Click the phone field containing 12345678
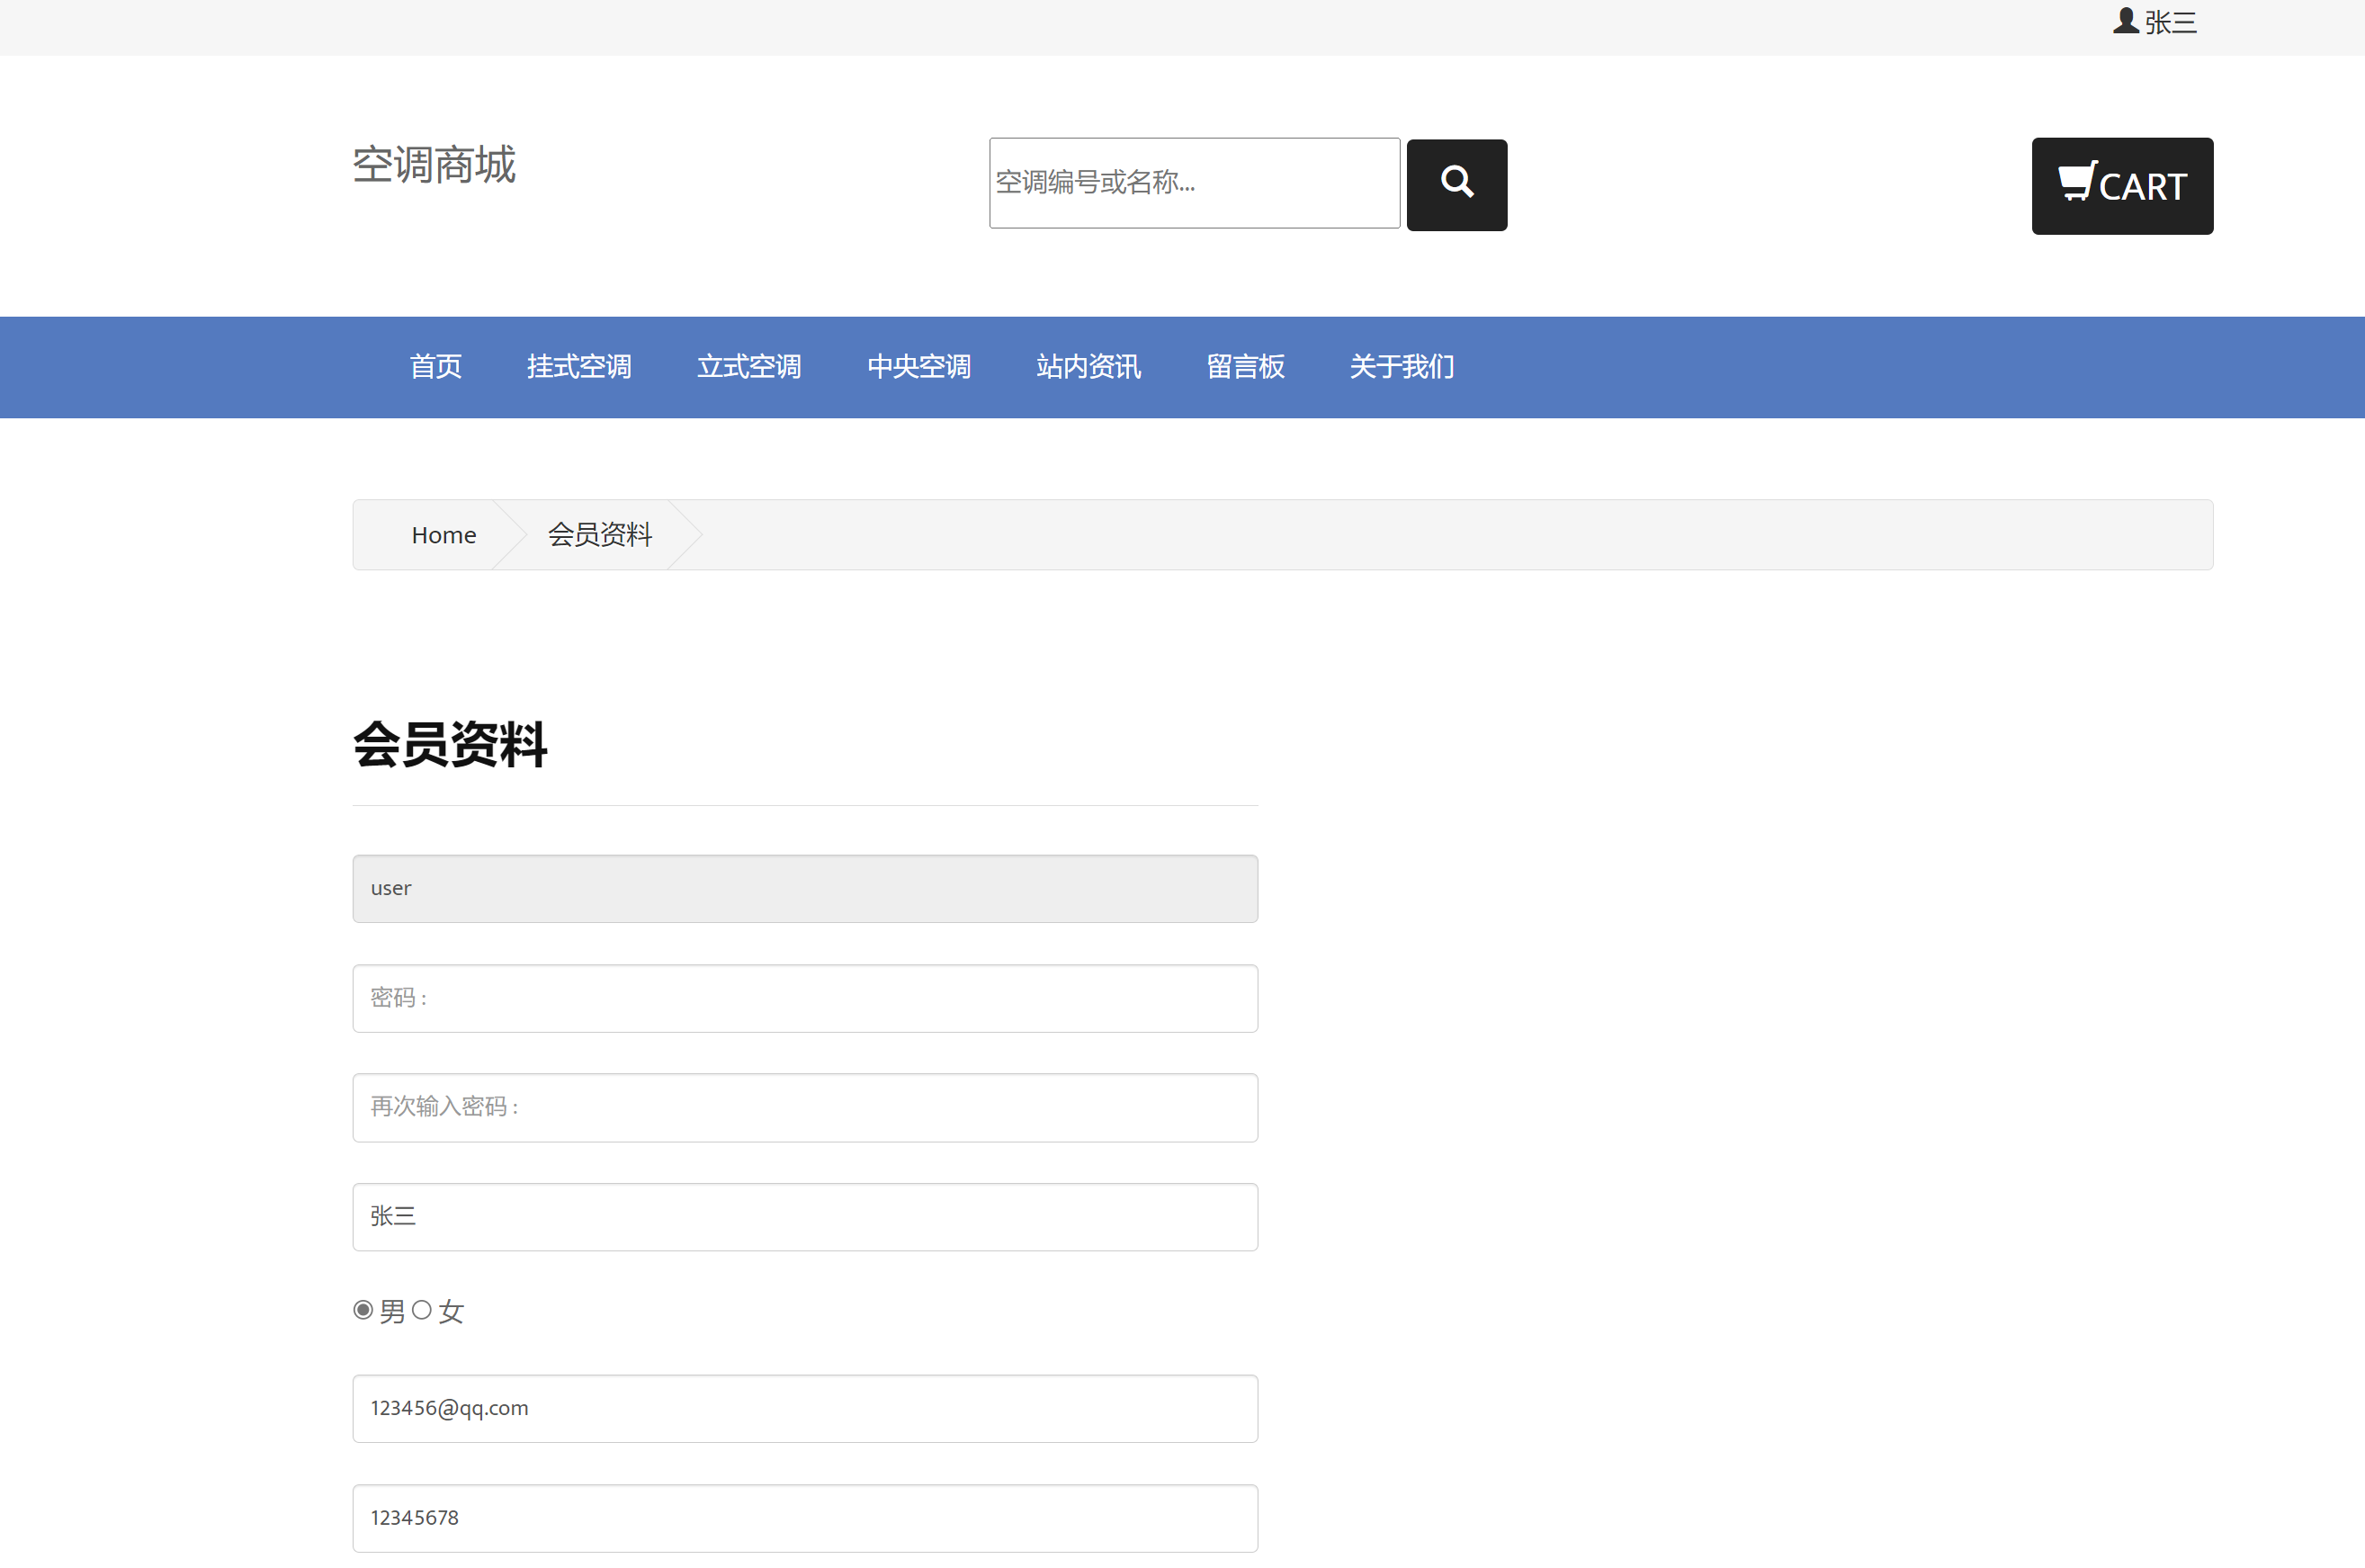This screenshot has width=2365, height=1568. click(805, 1517)
